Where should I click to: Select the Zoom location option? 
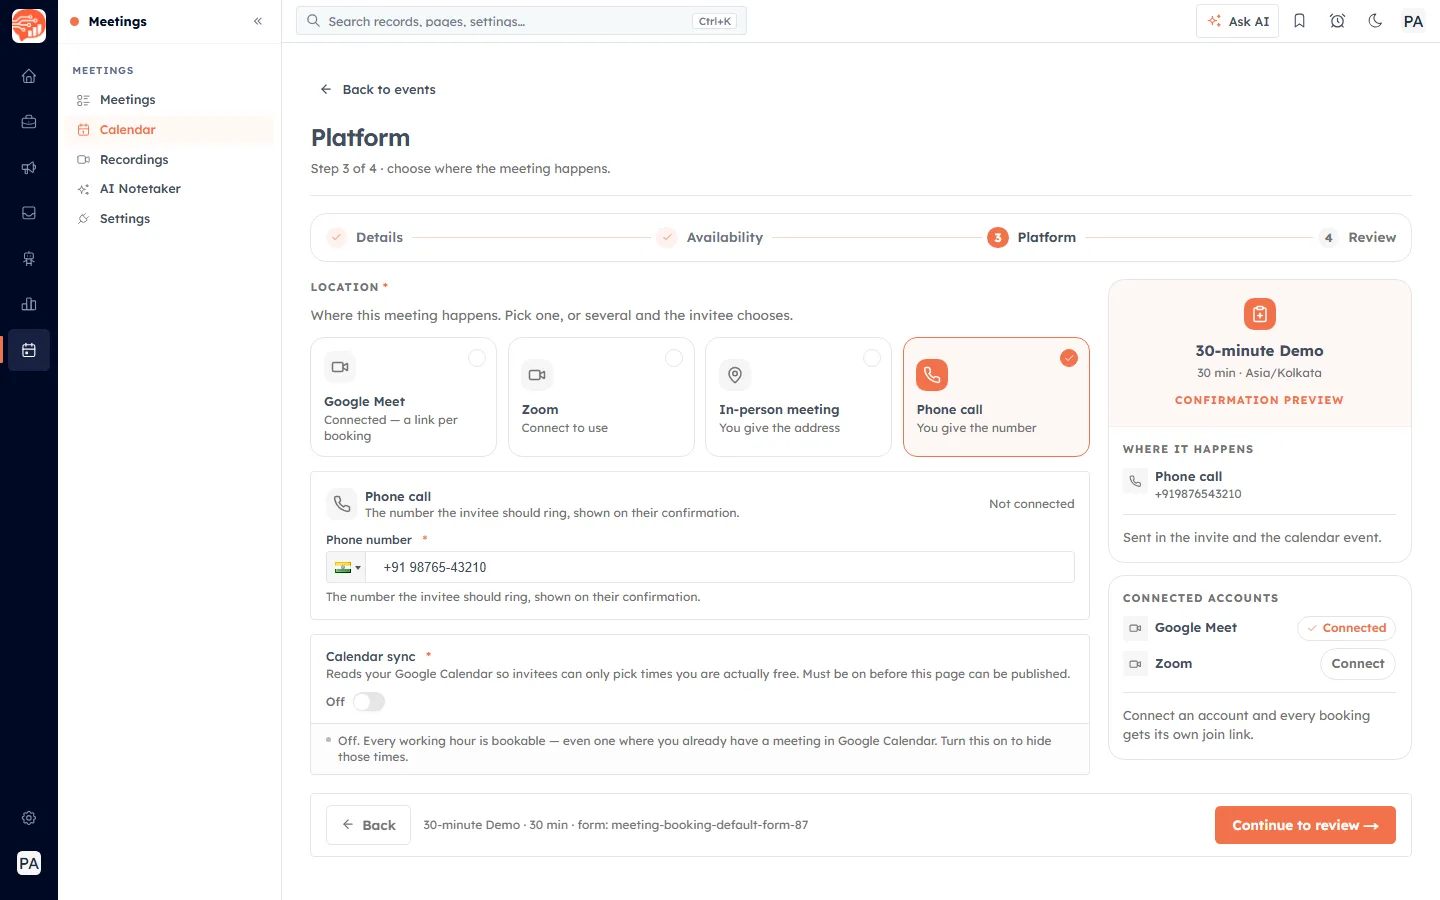pos(601,397)
